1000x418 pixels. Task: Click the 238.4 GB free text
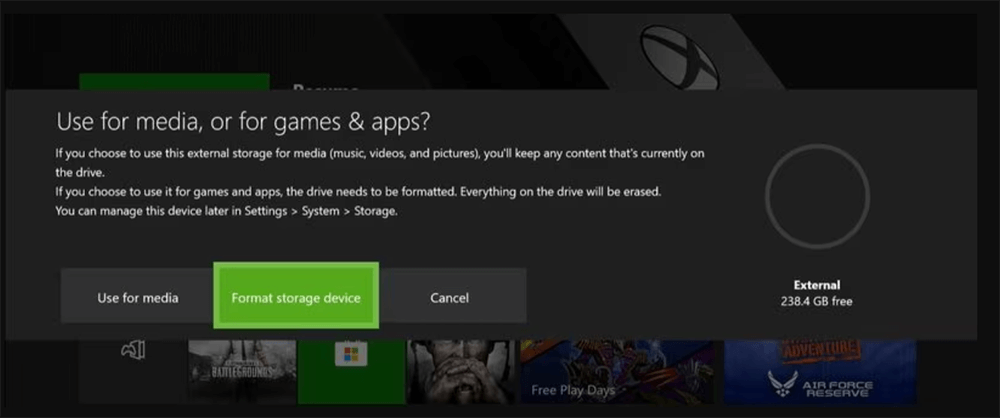tap(816, 301)
